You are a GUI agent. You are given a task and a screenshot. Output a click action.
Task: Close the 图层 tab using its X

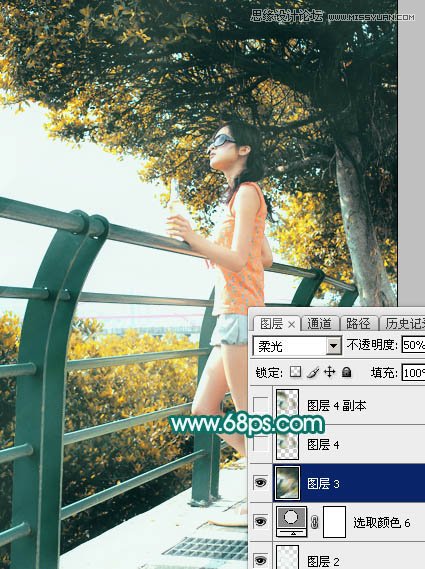[291, 324]
